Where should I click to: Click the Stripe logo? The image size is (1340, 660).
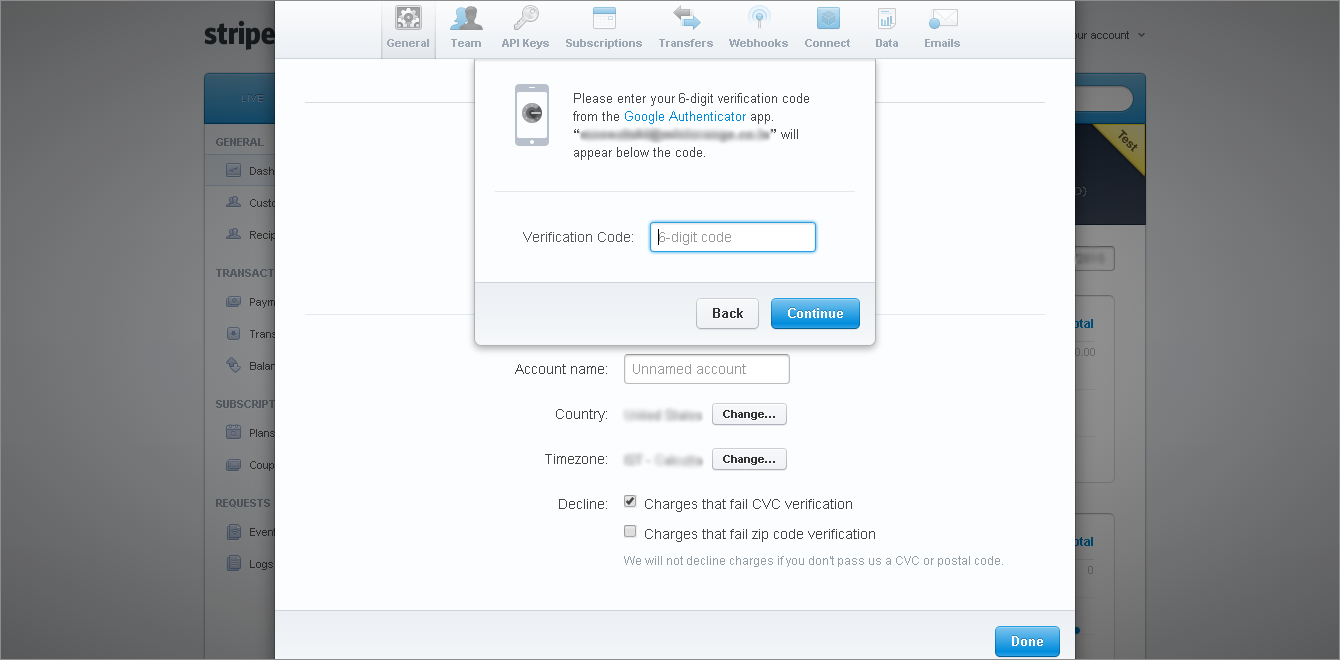click(239, 35)
